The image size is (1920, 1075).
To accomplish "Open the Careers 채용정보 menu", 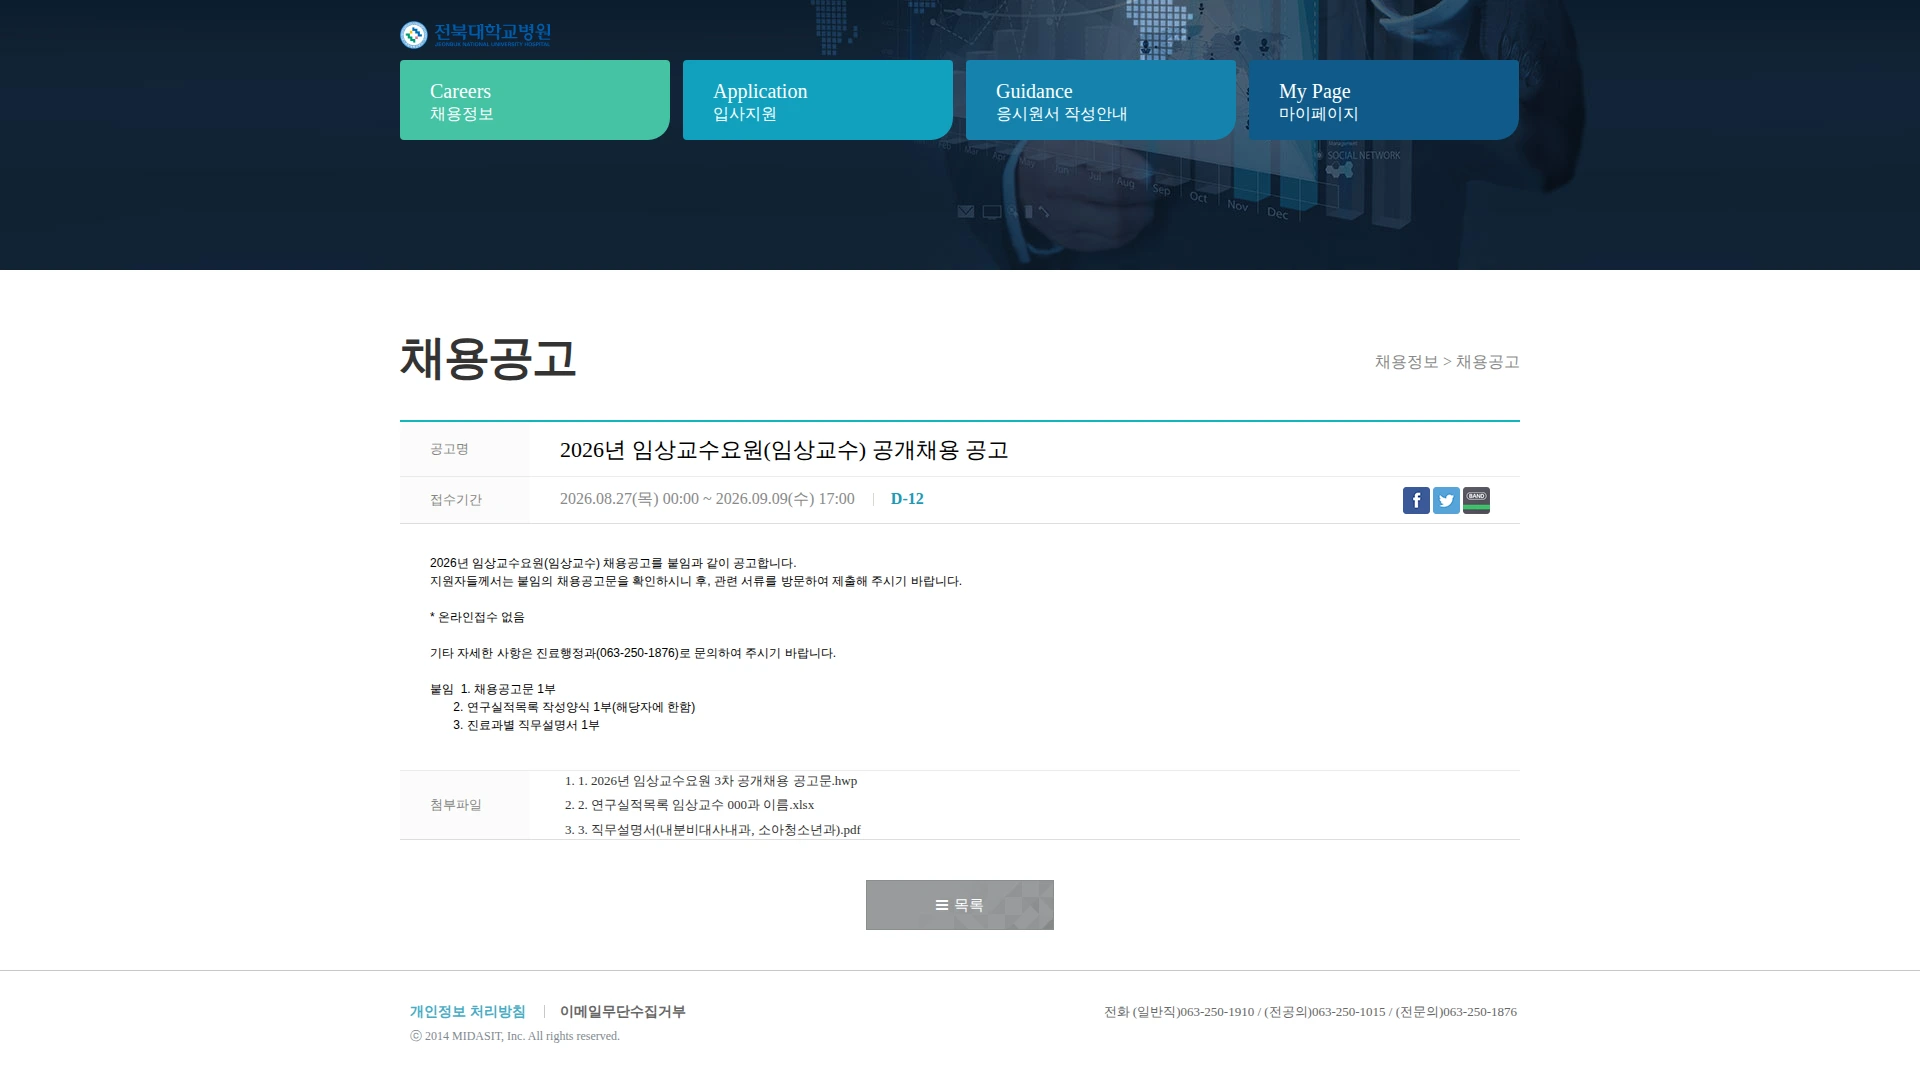I will coord(535,100).
